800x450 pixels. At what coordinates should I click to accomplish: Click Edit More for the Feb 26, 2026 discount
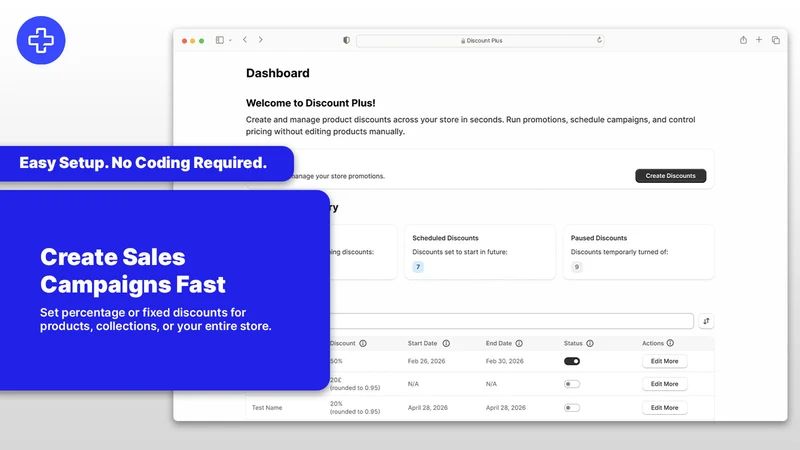click(664, 361)
